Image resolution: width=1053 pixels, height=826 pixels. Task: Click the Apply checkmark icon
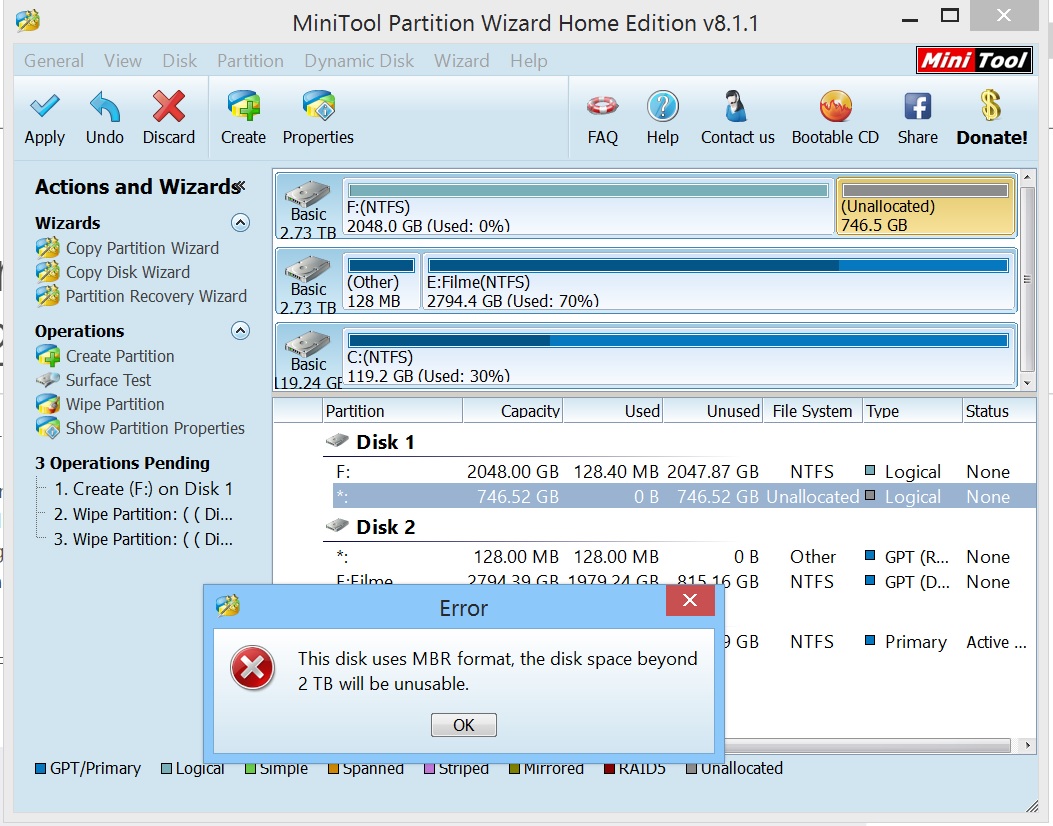pos(45,105)
